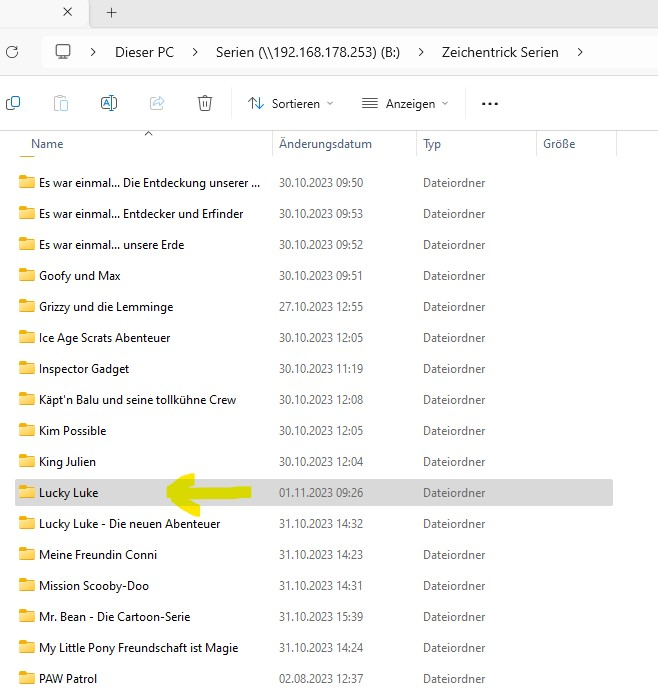Image resolution: width=658 pixels, height=692 pixels.
Task: Select folder Es war einmal... Entdecker und Erfinder
Action: click(x=141, y=214)
